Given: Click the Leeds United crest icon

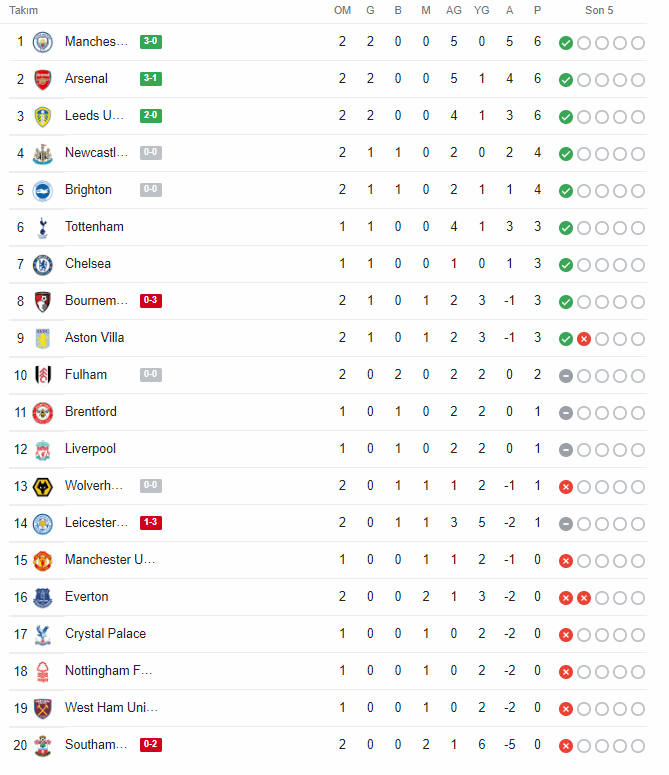Looking at the screenshot, I should click(42, 116).
